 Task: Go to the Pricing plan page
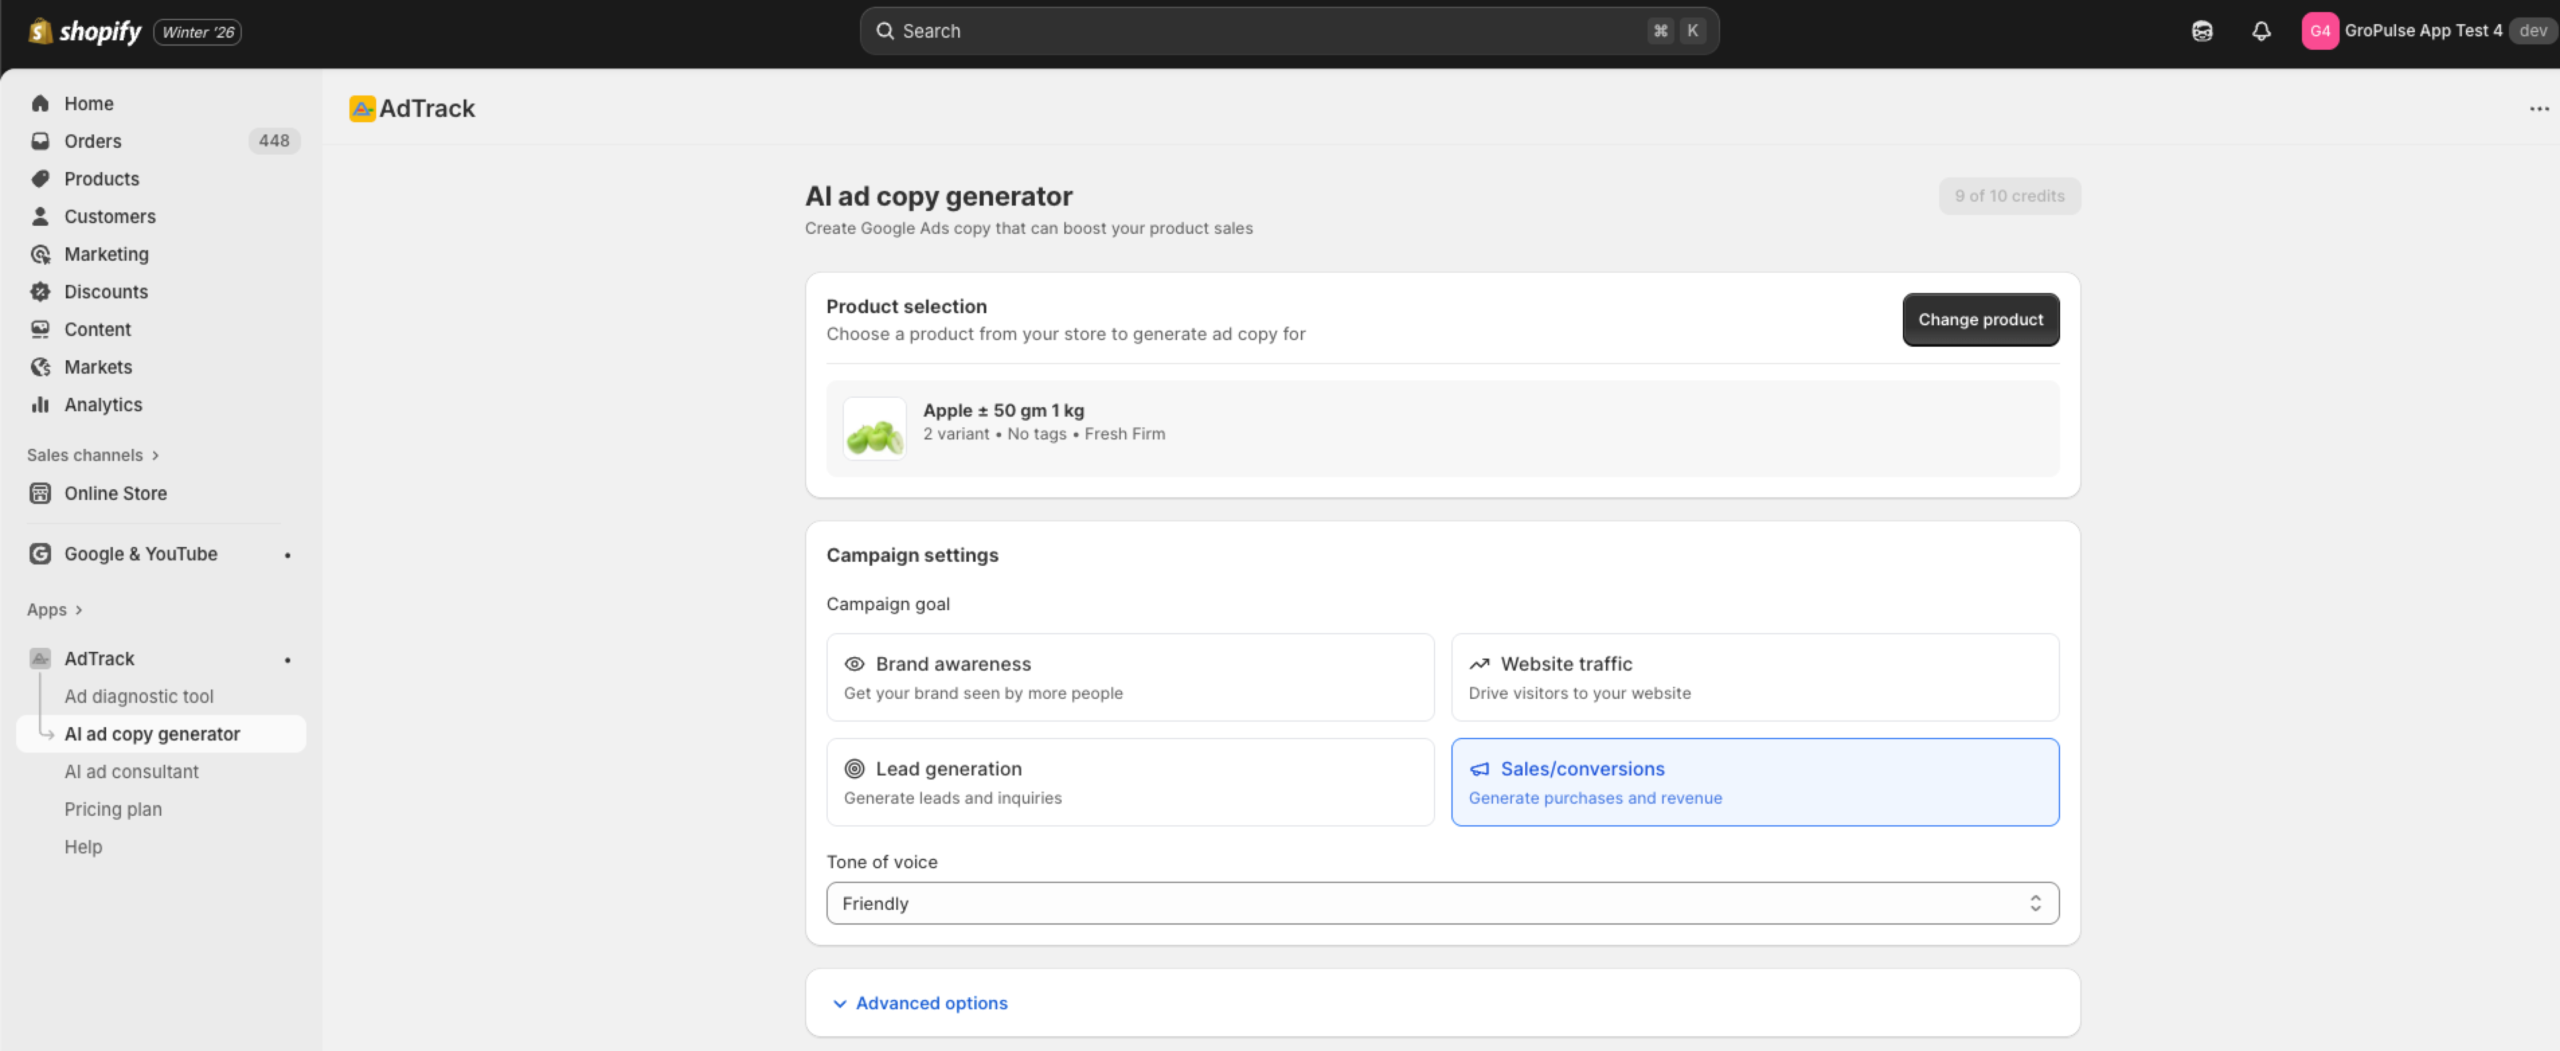113,809
